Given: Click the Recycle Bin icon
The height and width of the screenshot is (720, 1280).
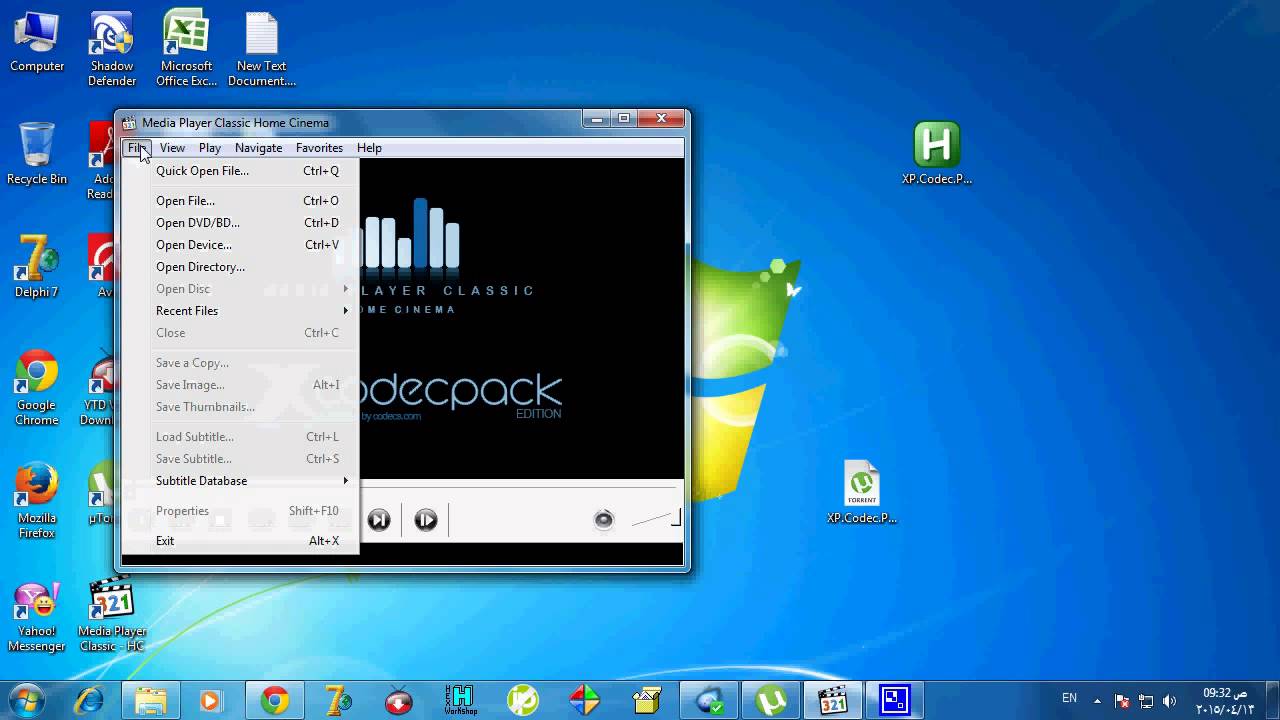Looking at the screenshot, I should click(37, 154).
